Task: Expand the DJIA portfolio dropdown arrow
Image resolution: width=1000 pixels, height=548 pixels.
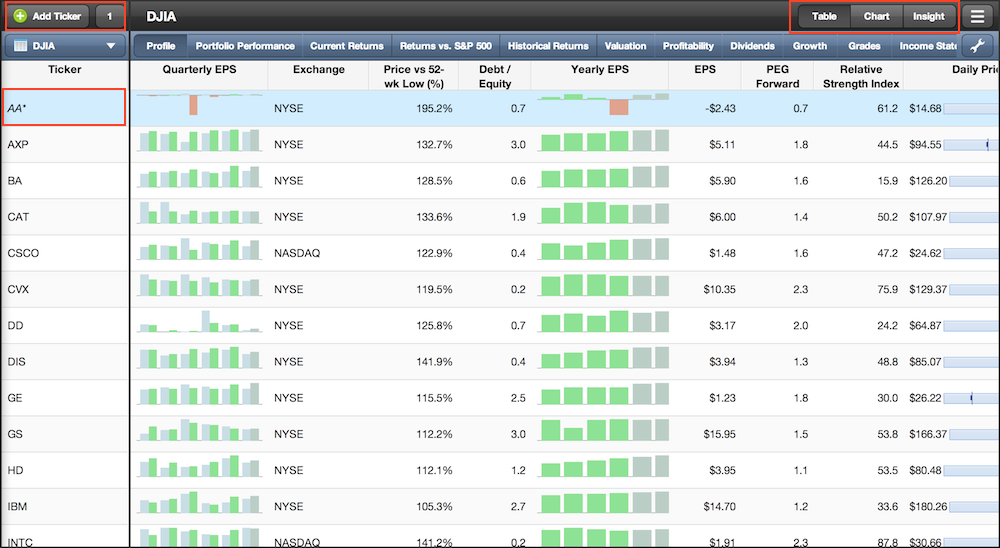Action: 111,46
